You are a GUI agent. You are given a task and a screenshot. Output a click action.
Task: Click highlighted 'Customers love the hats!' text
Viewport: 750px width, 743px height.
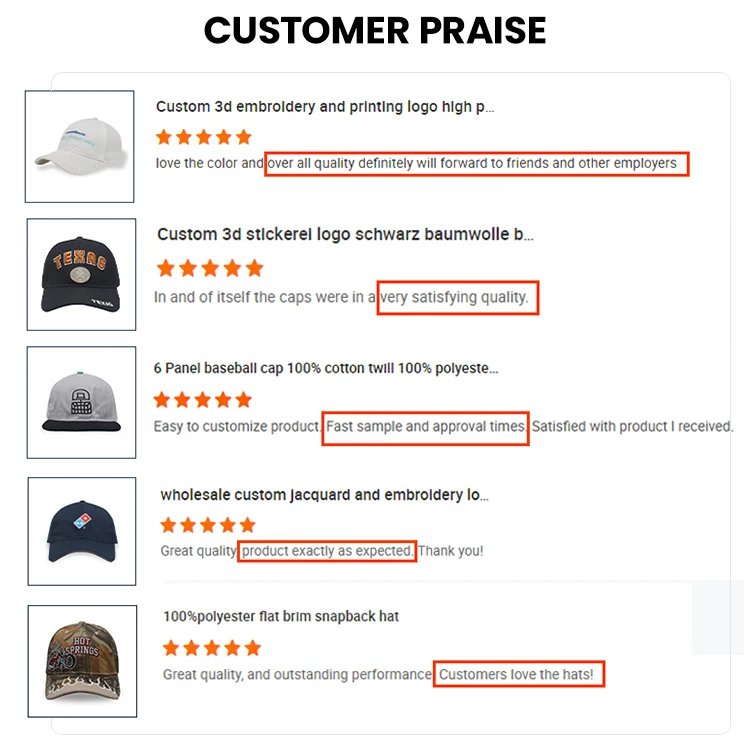pyautogui.click(x=519, y=675)
